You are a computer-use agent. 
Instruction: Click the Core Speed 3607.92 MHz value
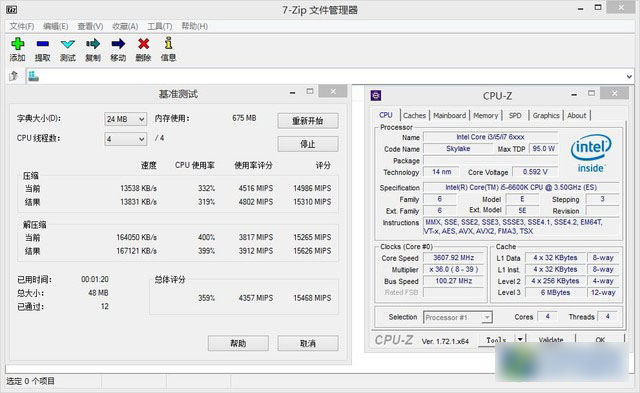[x=453, y=258]
